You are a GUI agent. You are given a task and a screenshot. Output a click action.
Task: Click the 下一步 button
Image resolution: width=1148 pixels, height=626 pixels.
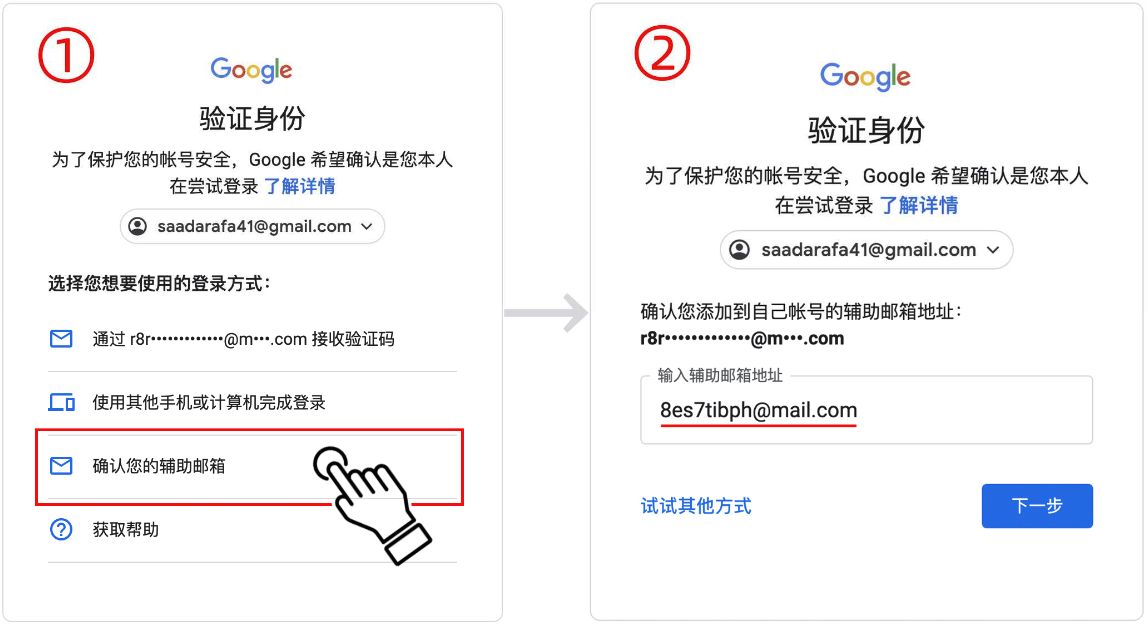point(1037,506)
